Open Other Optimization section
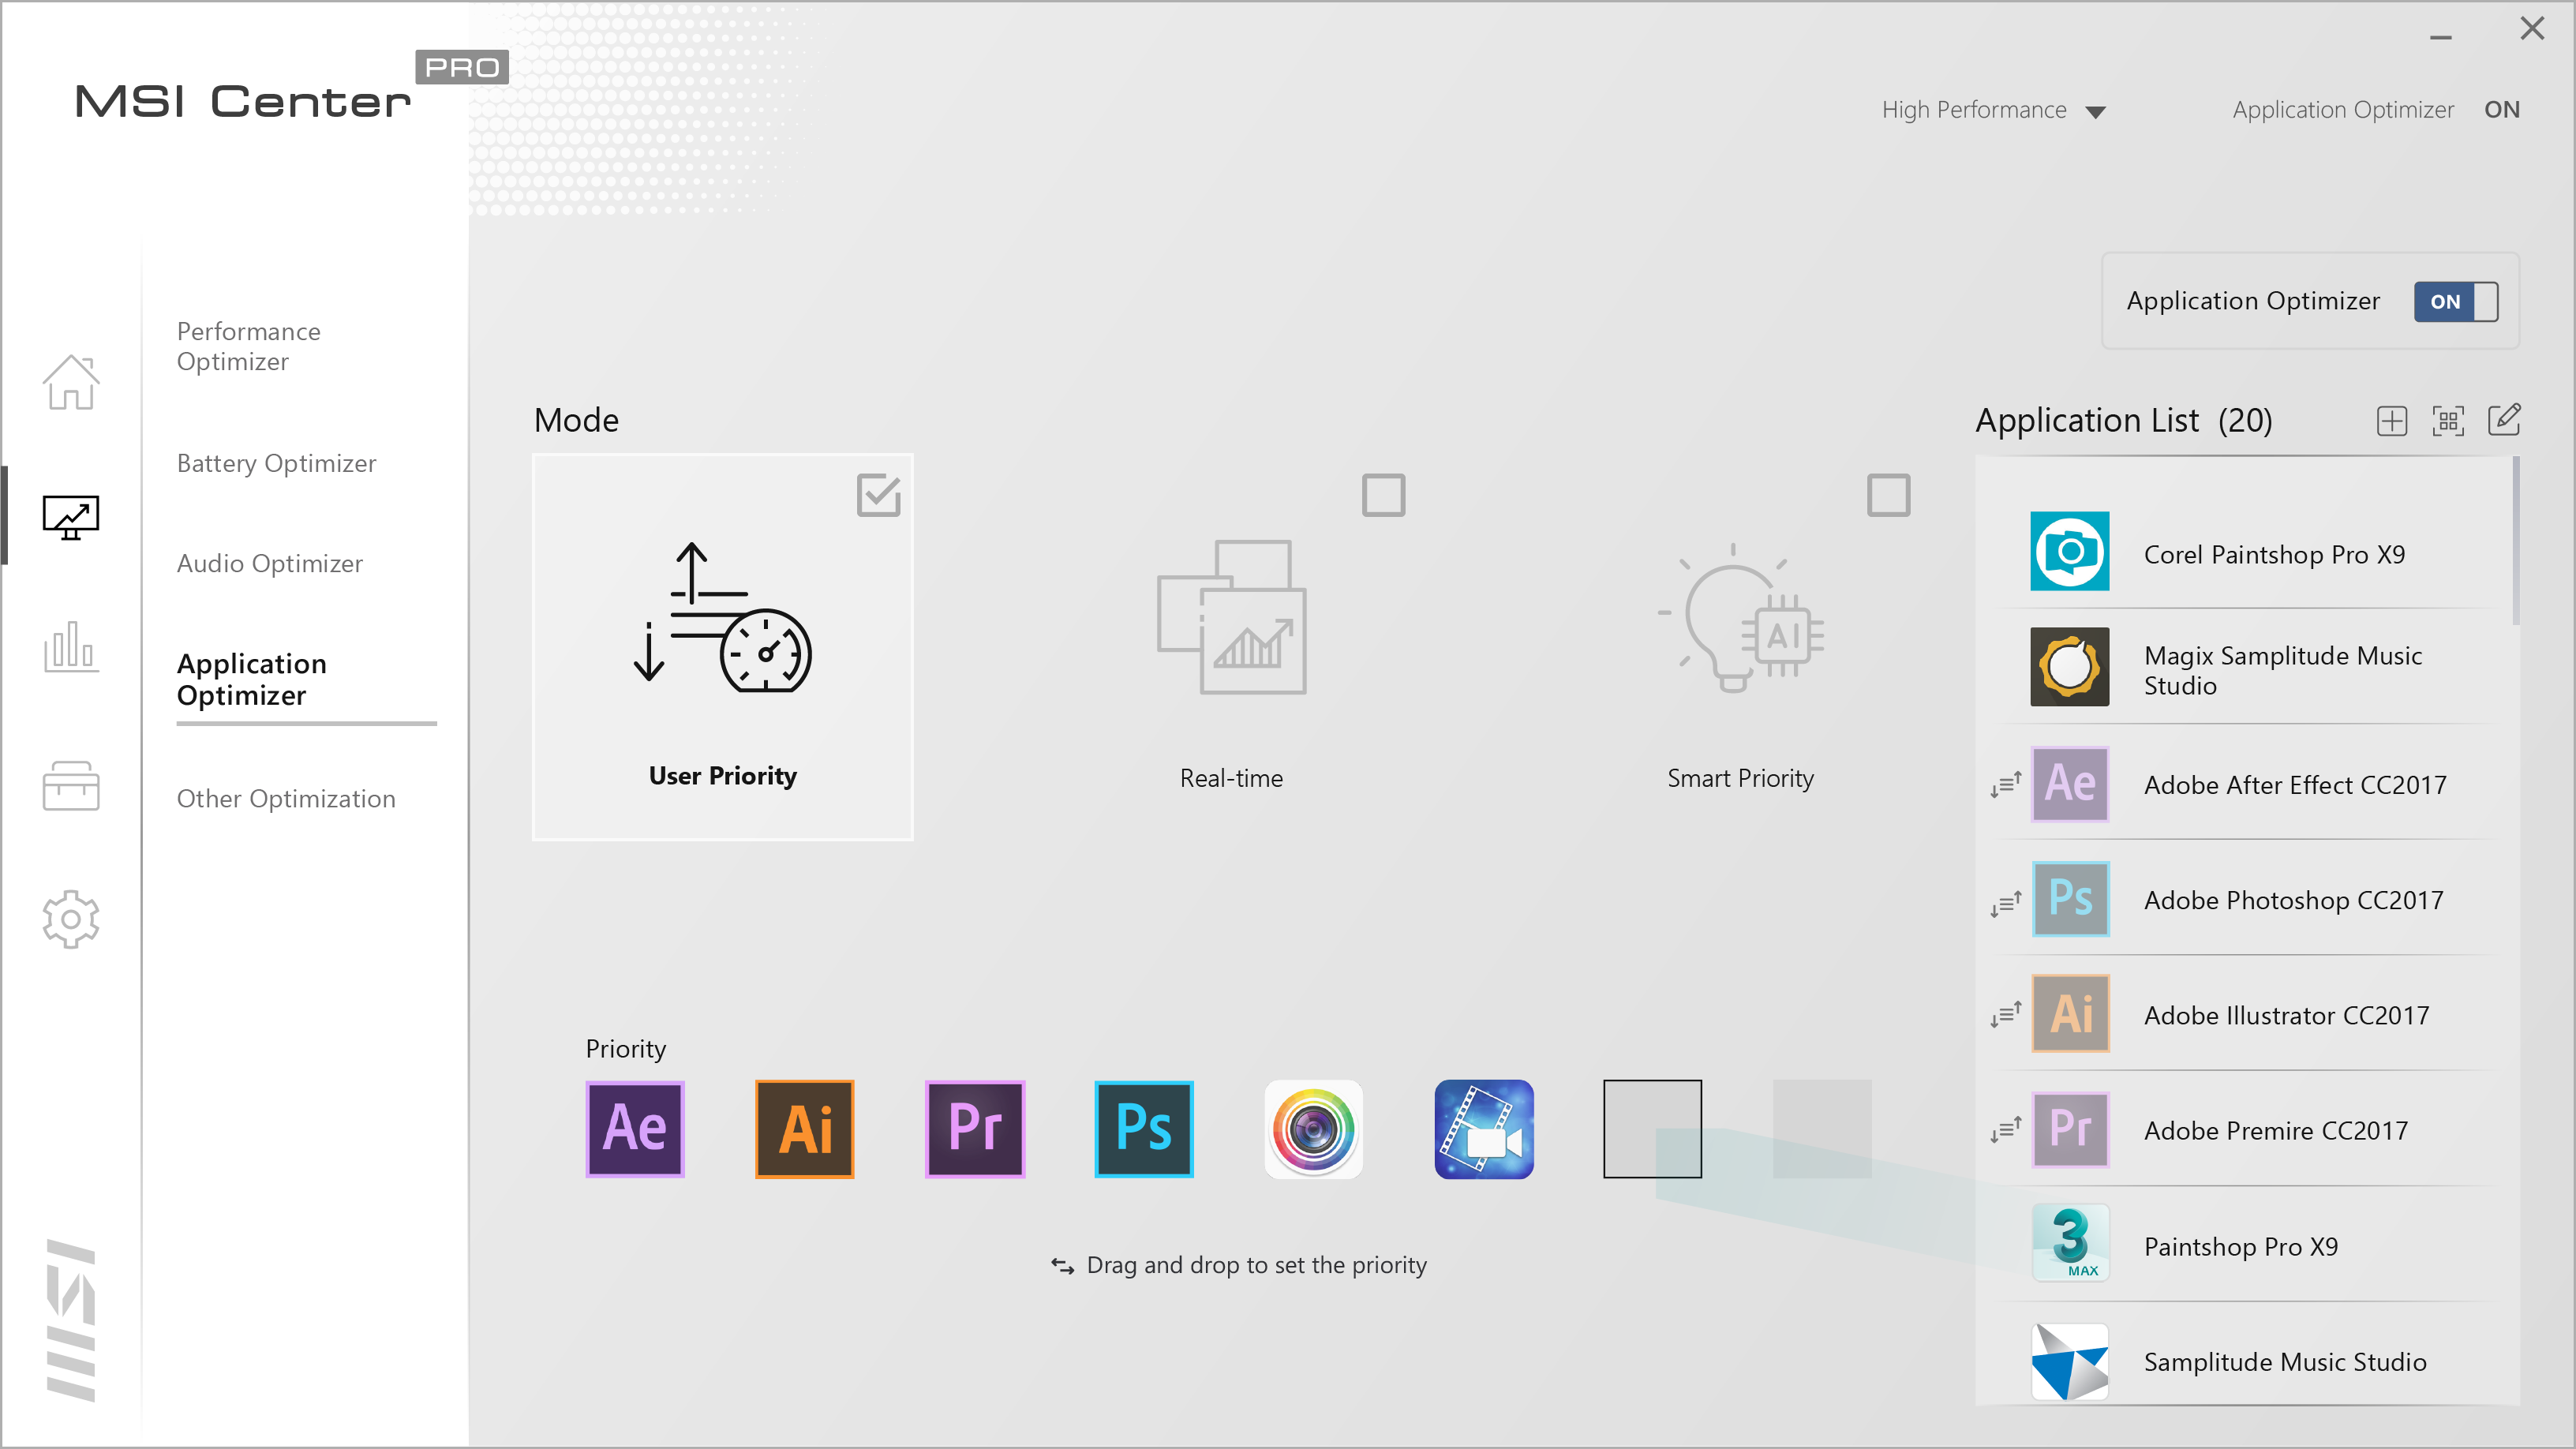 [x=286, y=798]
